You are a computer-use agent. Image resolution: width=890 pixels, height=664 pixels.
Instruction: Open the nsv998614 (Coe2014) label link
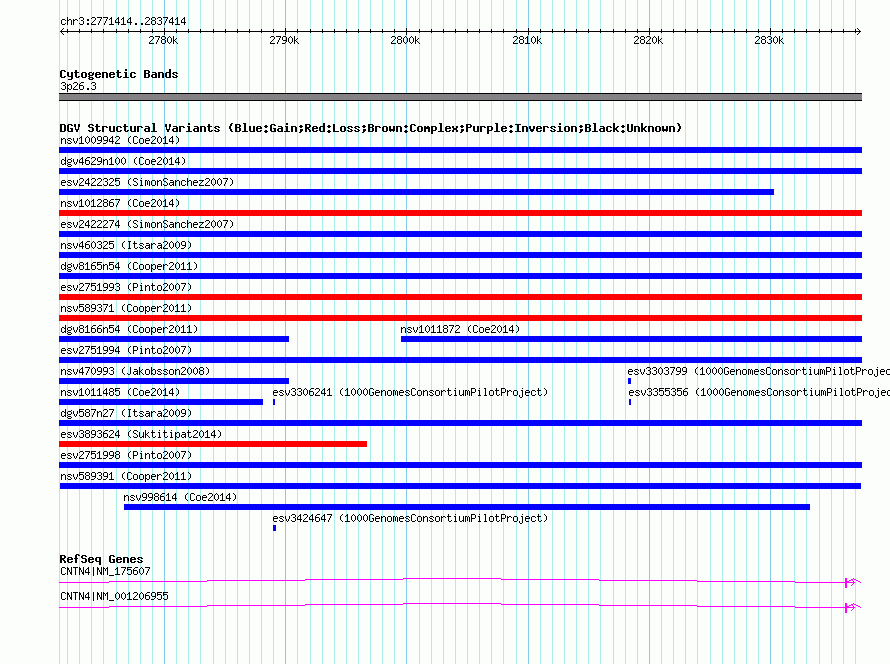tap(180, 497)
